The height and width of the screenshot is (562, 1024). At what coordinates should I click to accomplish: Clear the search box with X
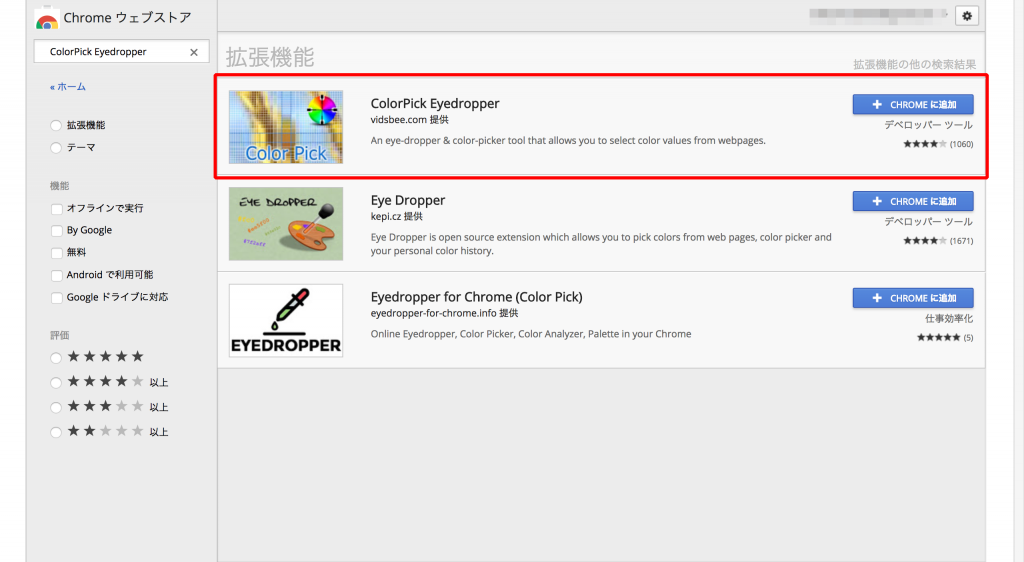point(194,52)
